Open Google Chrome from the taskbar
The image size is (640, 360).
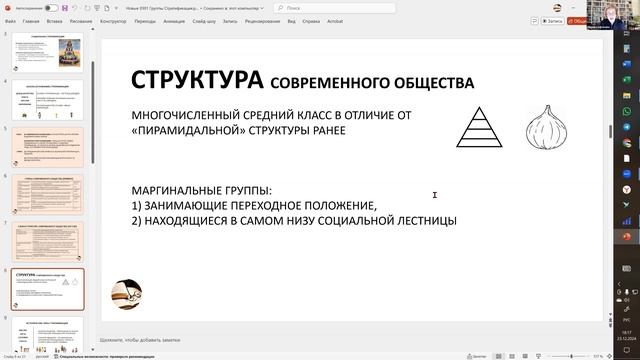click(x=627, y=142)
